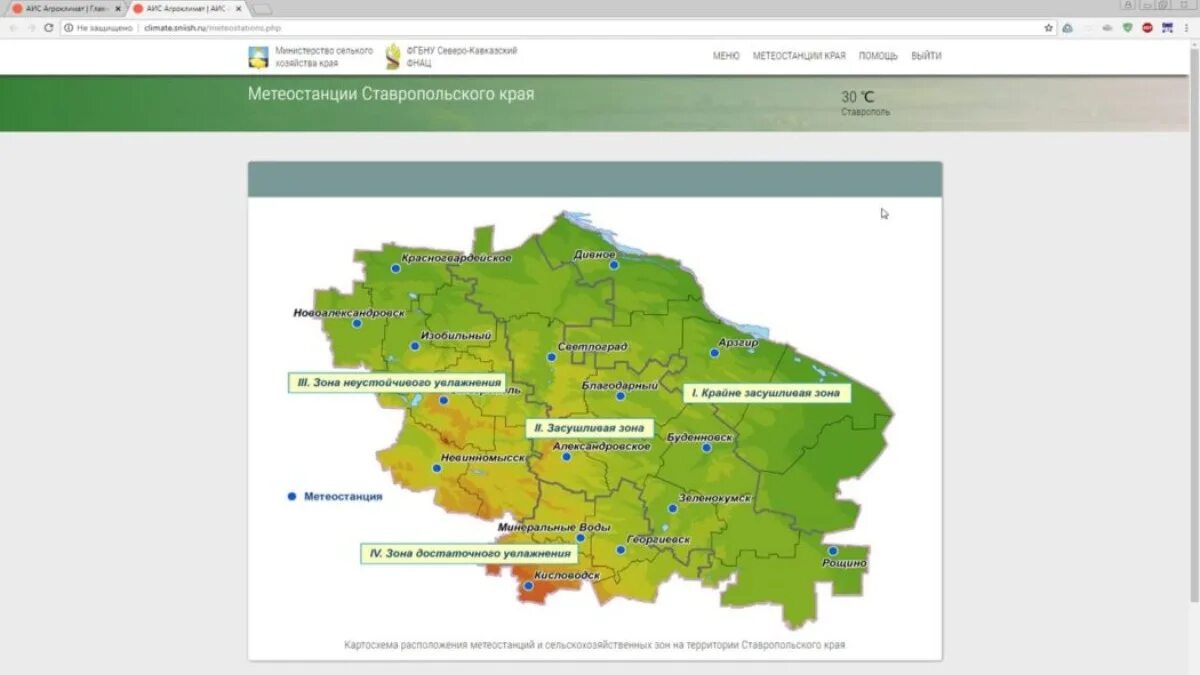Select the active 'АИС Агроклимат | АИС' tab
Image resolution: width=1200 pixels, height=675 pixels.
pos(187,8)
